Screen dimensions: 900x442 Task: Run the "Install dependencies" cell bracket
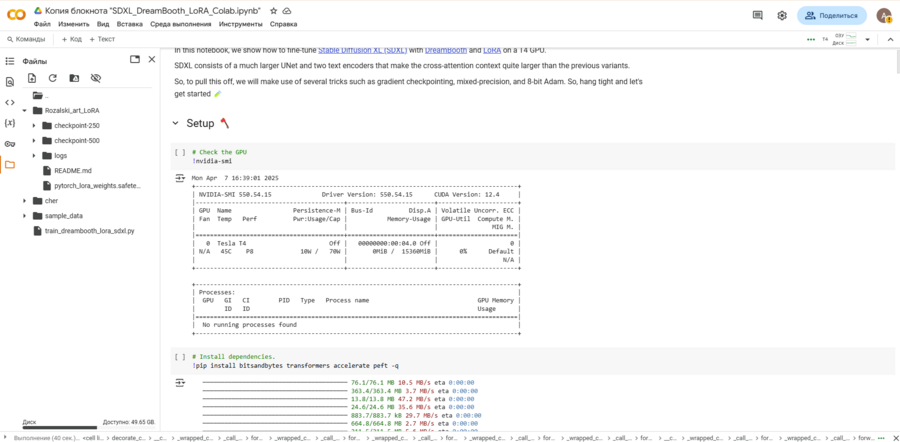tap(180, 356)
